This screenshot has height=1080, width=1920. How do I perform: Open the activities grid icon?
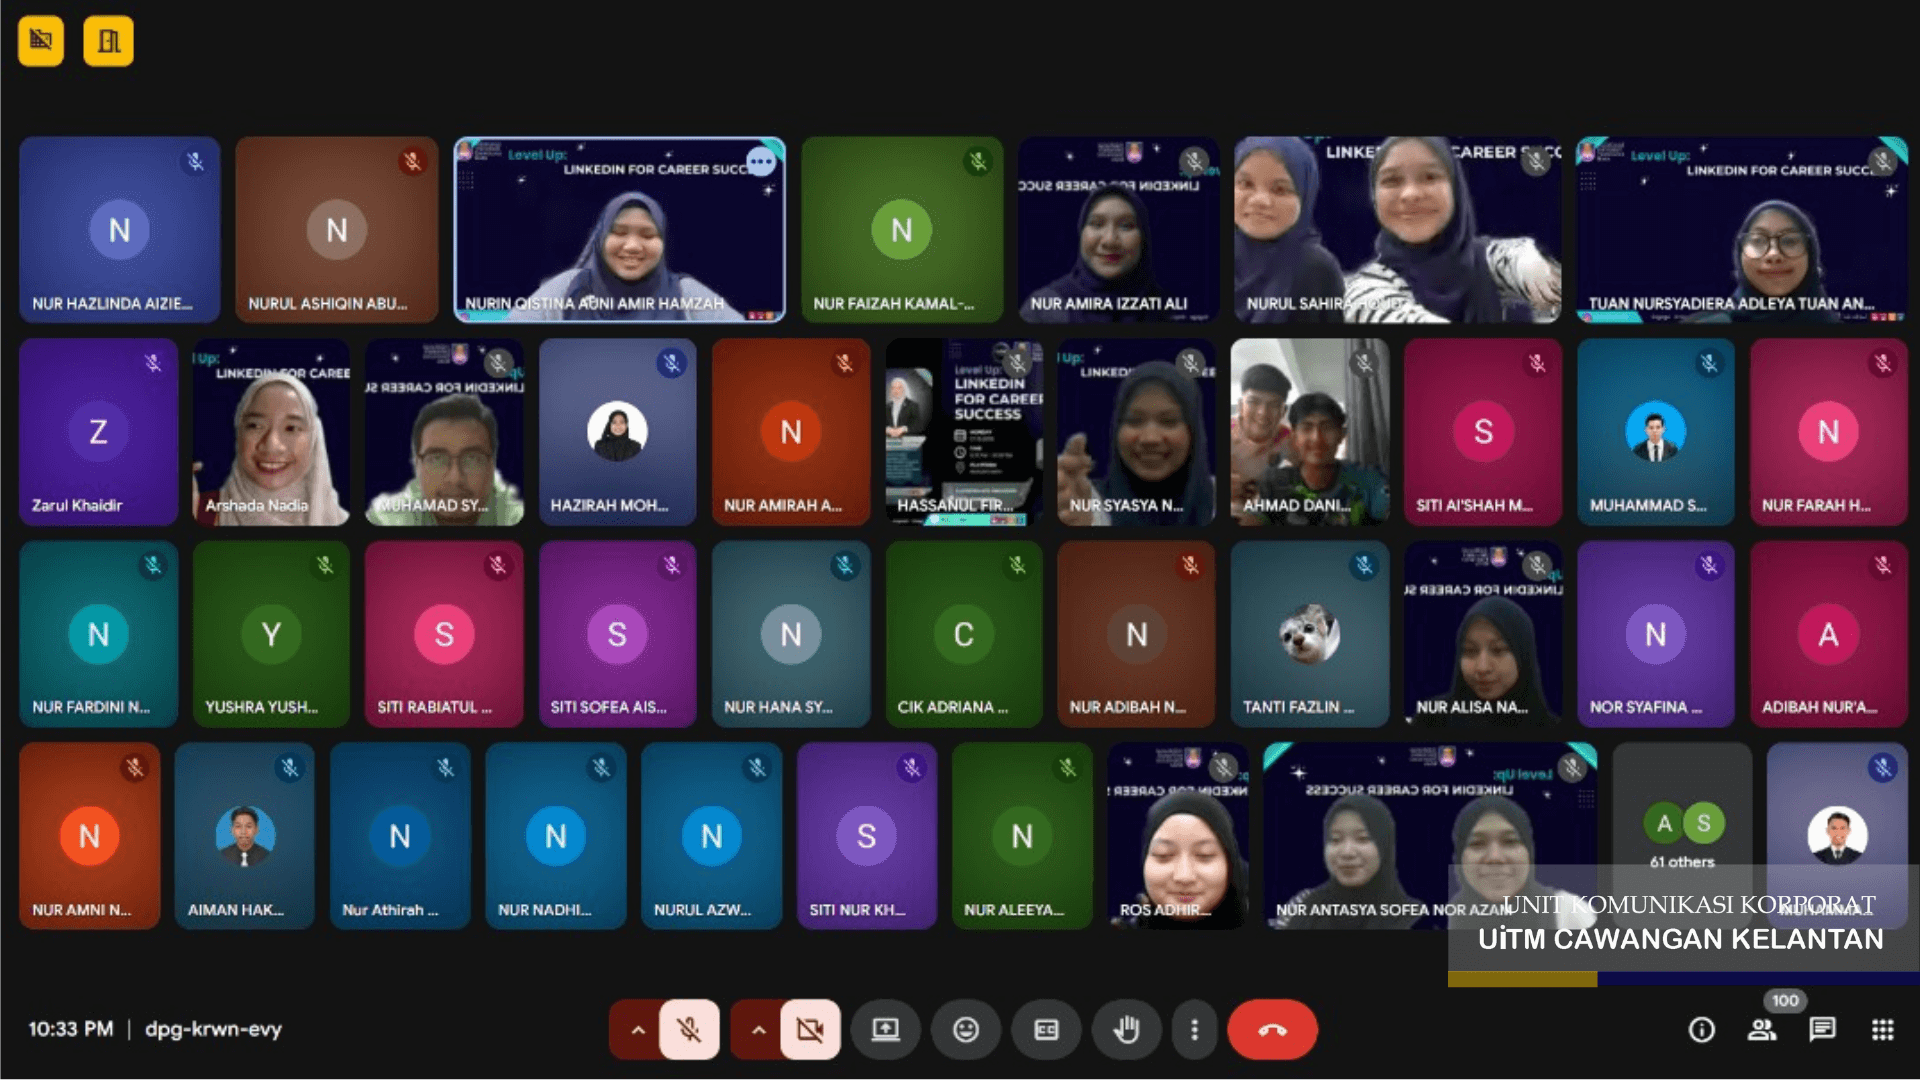1882,1030
